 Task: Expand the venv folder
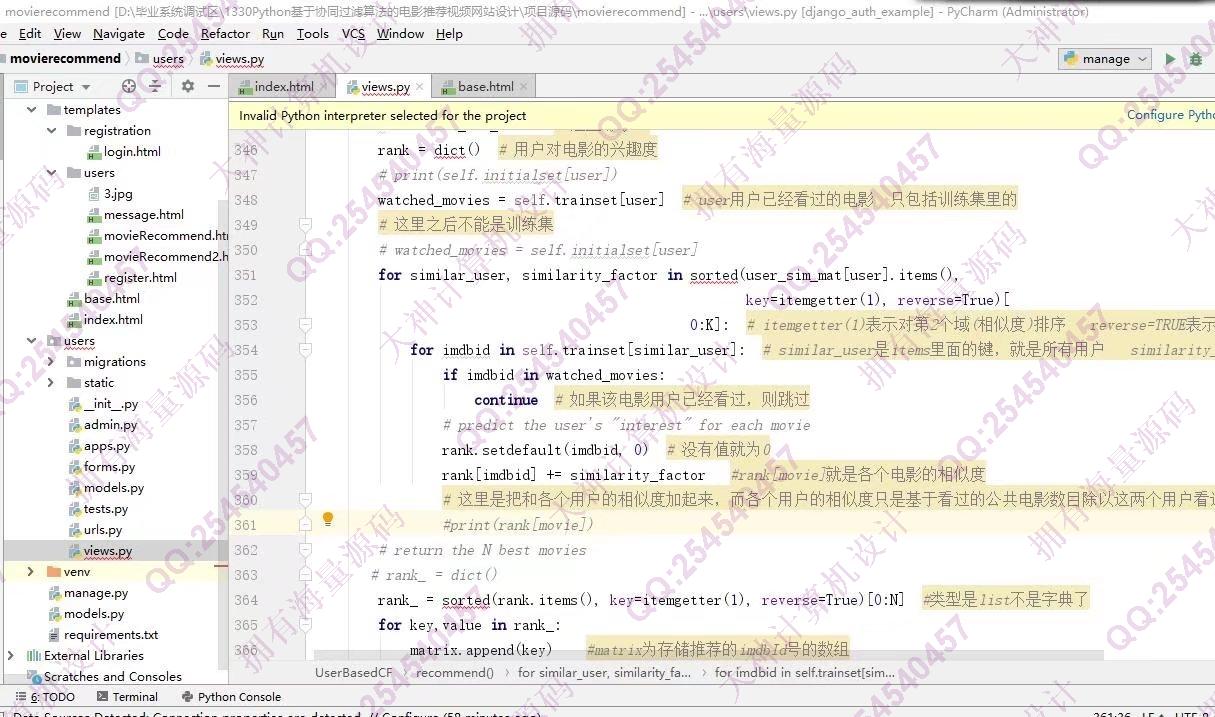(x=31, y=572)
